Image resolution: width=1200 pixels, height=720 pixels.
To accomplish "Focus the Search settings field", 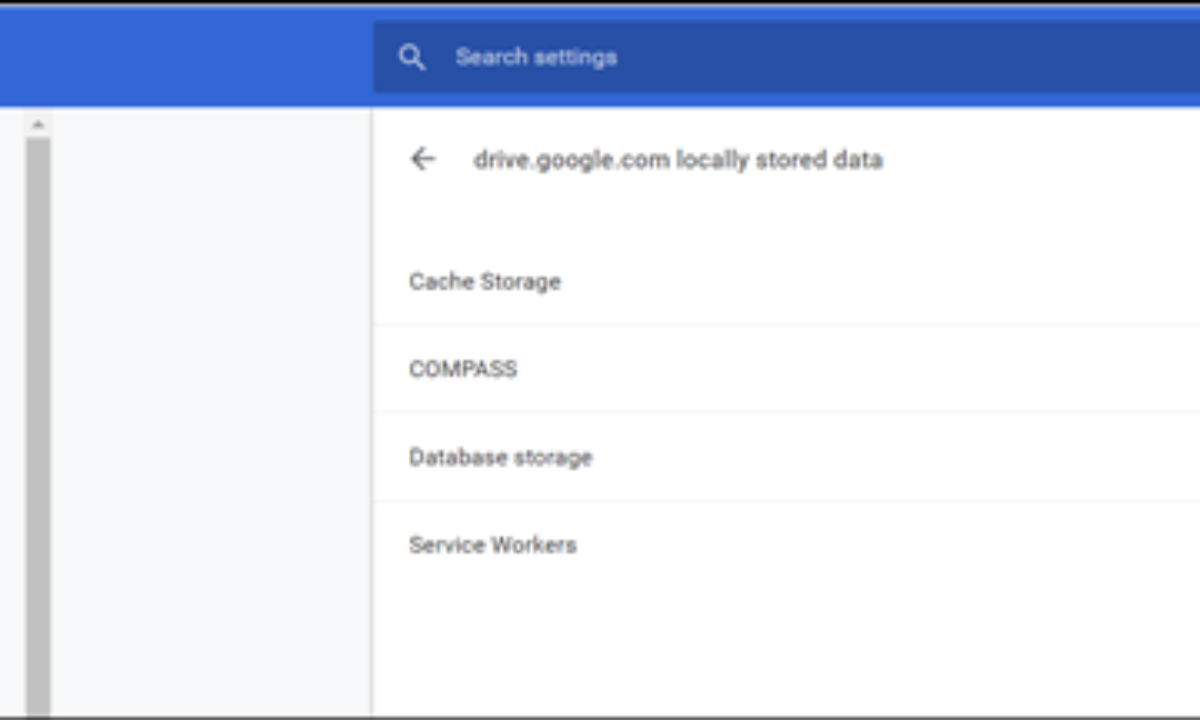I will (700, 57).
